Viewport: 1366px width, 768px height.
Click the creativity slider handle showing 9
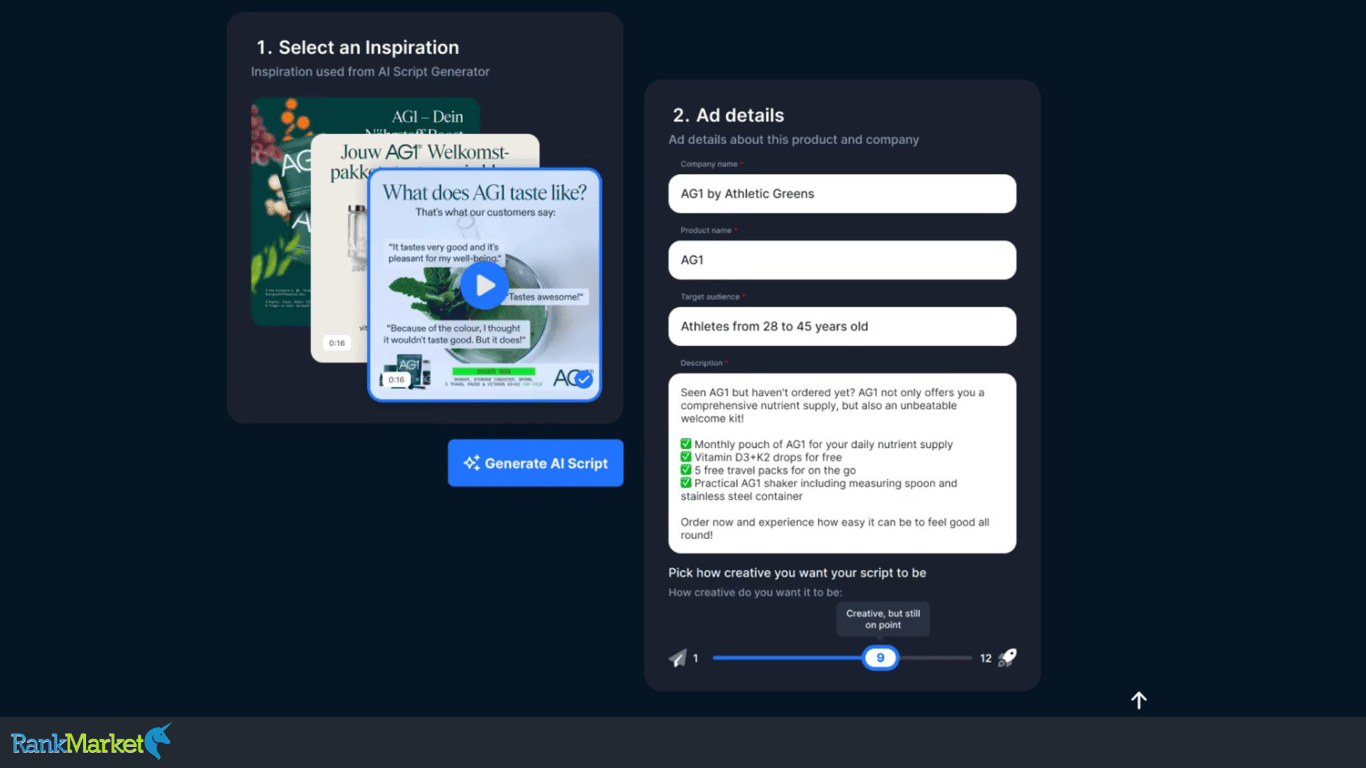(x=880, y=657)
